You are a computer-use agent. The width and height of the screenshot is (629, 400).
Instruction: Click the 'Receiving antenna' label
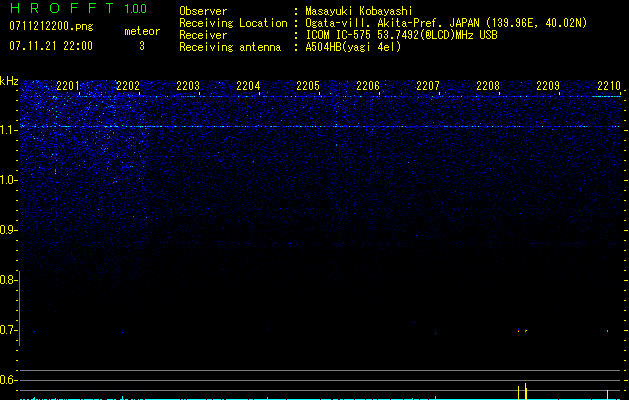click(230, 47)
